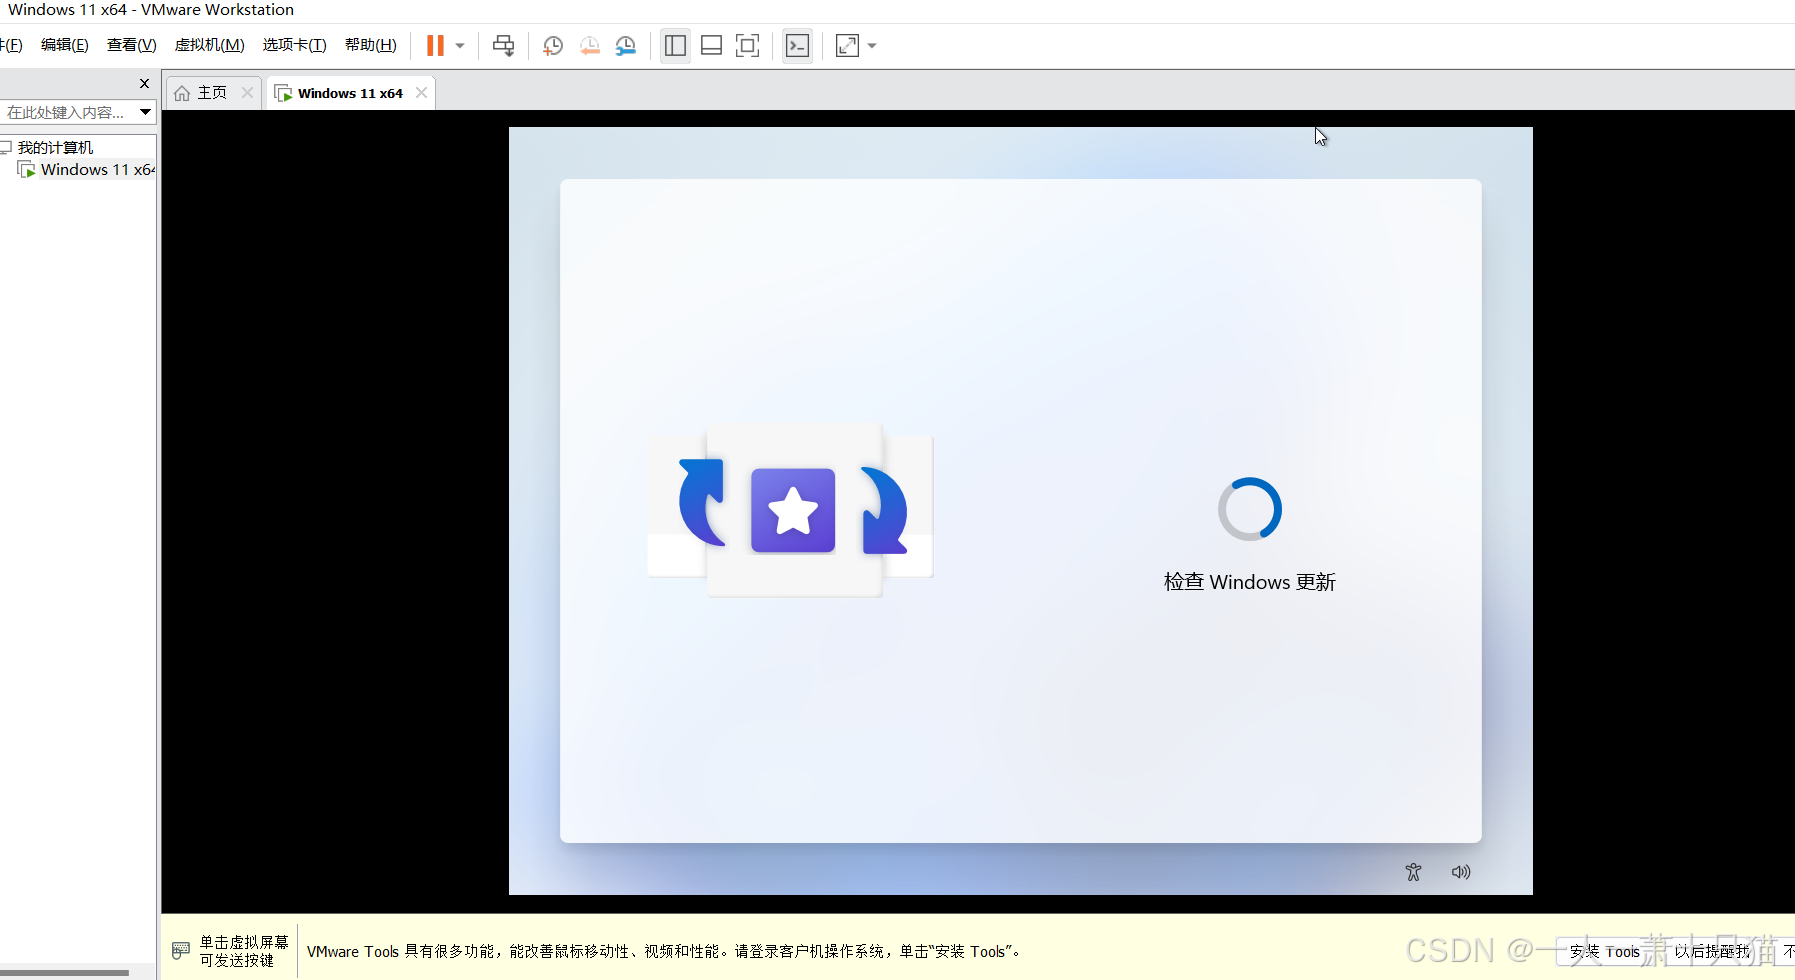This screenshot has width=1795, height=980.
Task: Close the library sidebar panel
Action: pyautogui.click(x=144, y=84)
